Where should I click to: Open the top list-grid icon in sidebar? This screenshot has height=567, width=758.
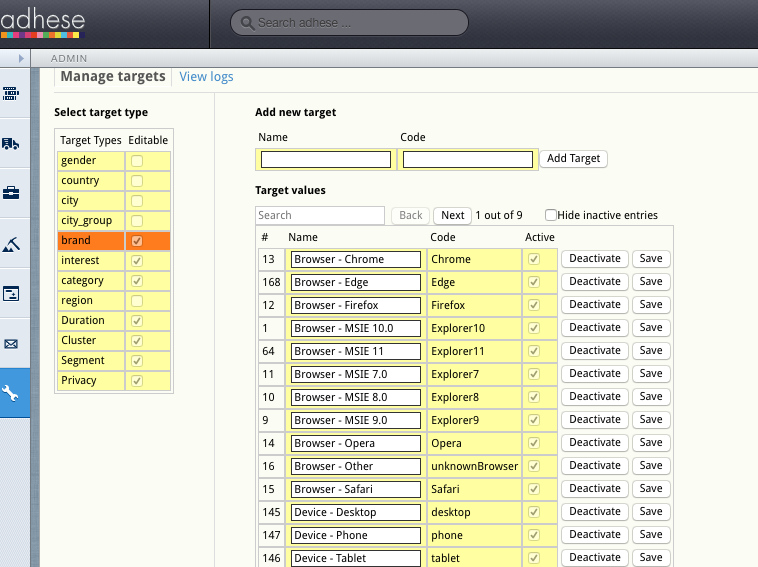coord(11,93)
